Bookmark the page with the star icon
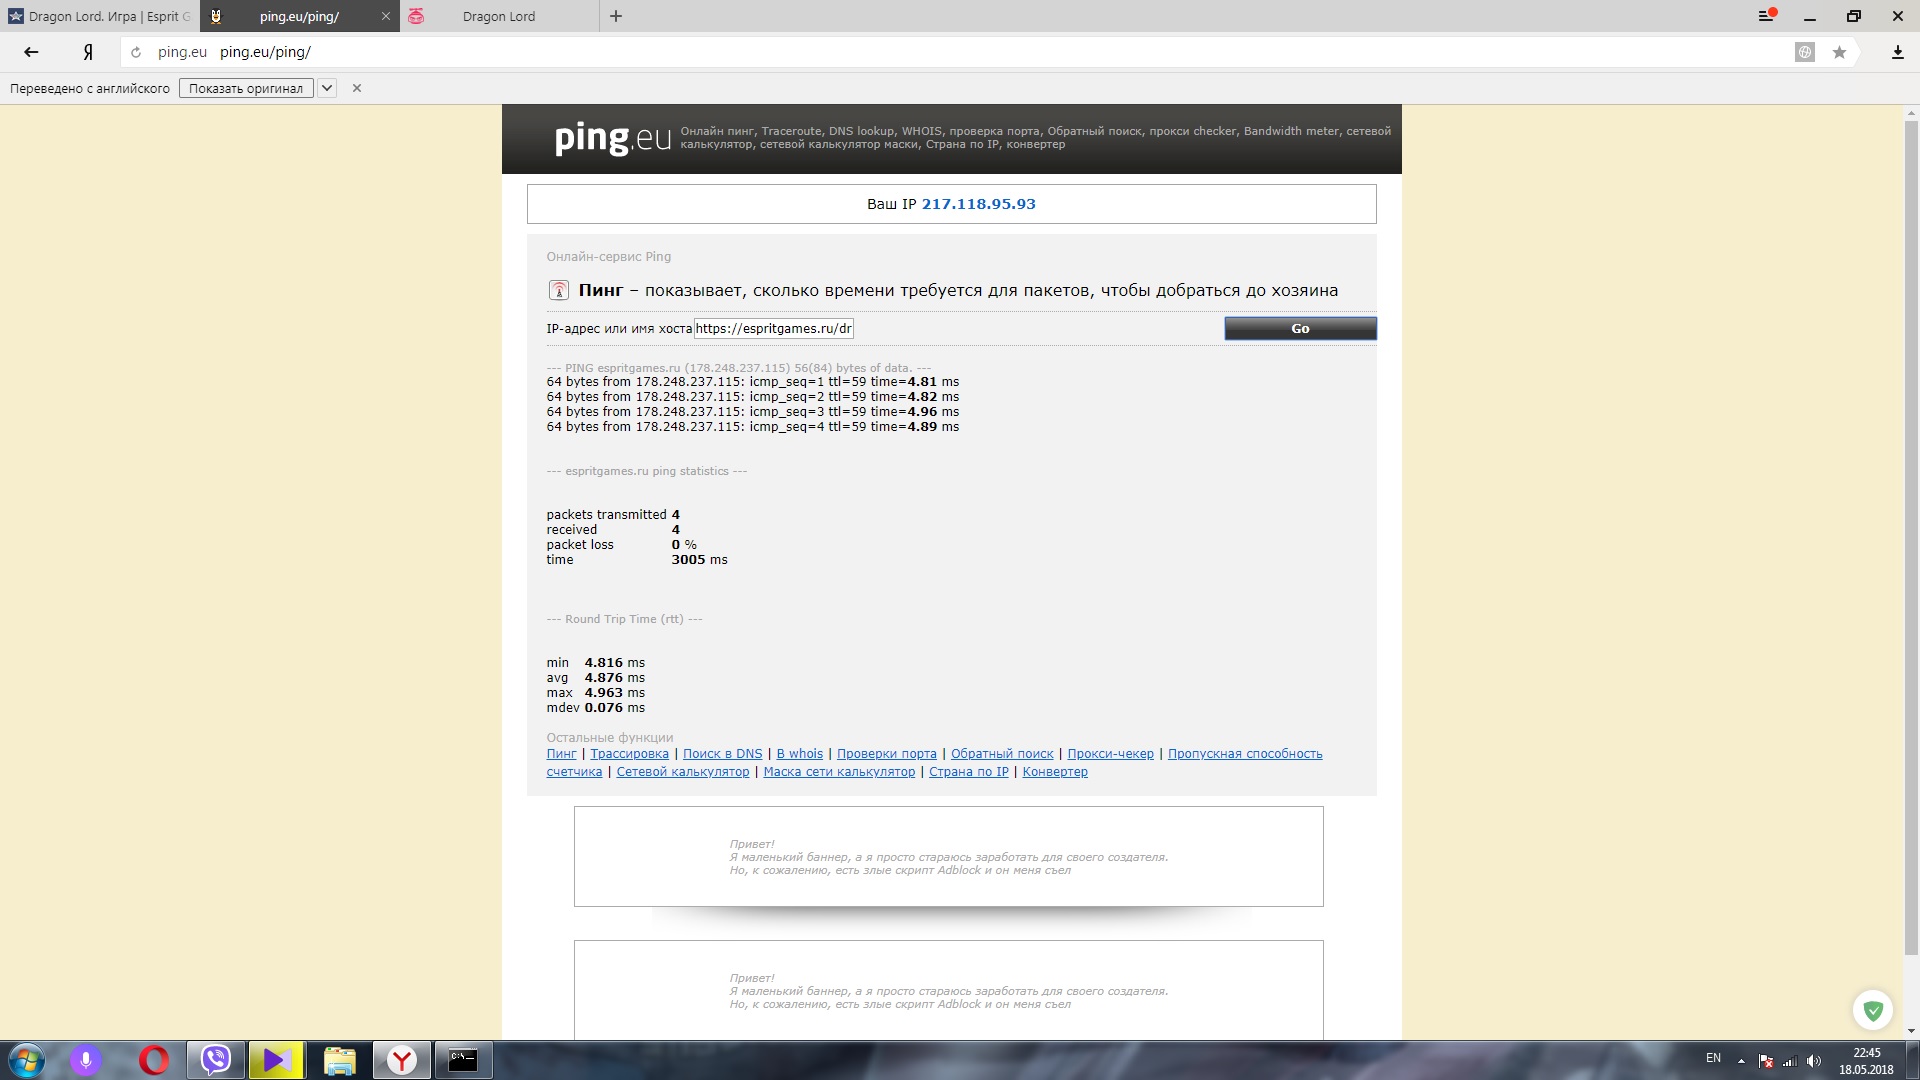The width and height of the screenshot is (1920, 1080). 1839,52
